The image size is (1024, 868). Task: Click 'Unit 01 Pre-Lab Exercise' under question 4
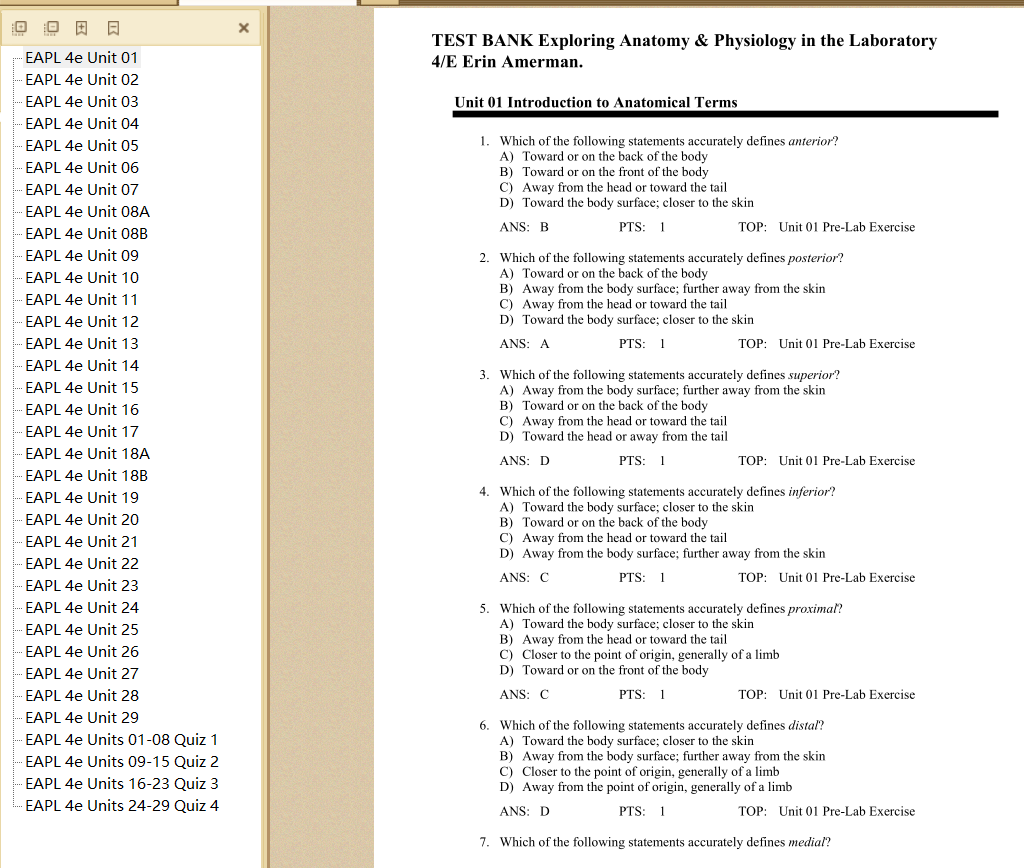[847, 578]
